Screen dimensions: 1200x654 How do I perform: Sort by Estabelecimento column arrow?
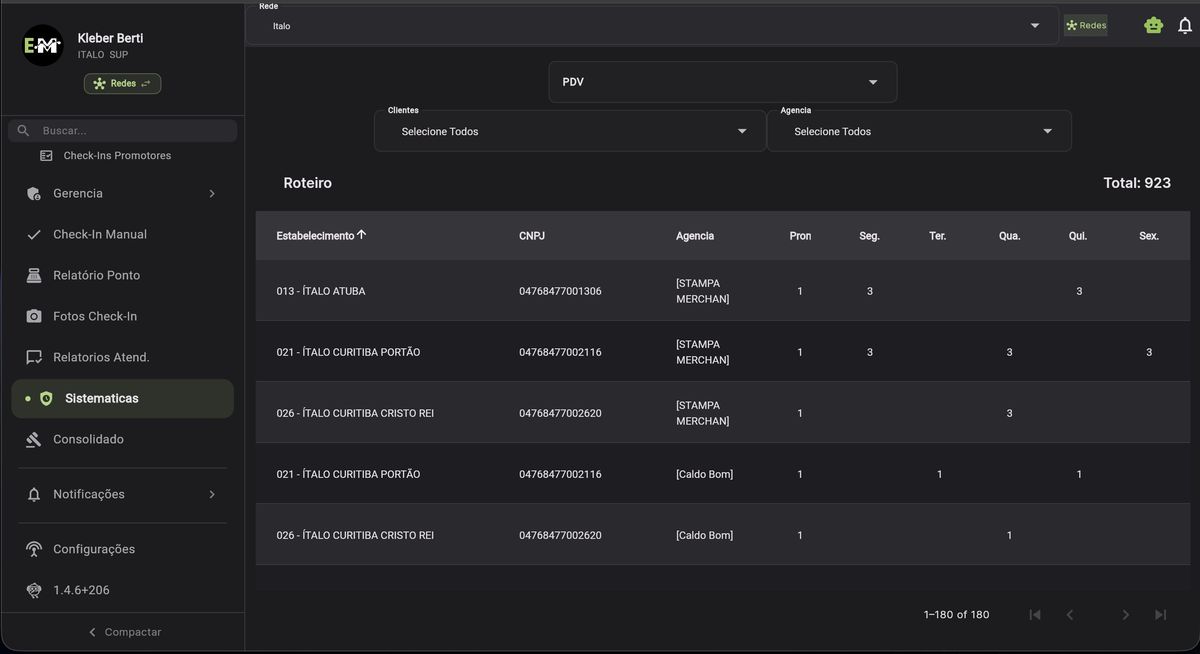tap(362, 235)
